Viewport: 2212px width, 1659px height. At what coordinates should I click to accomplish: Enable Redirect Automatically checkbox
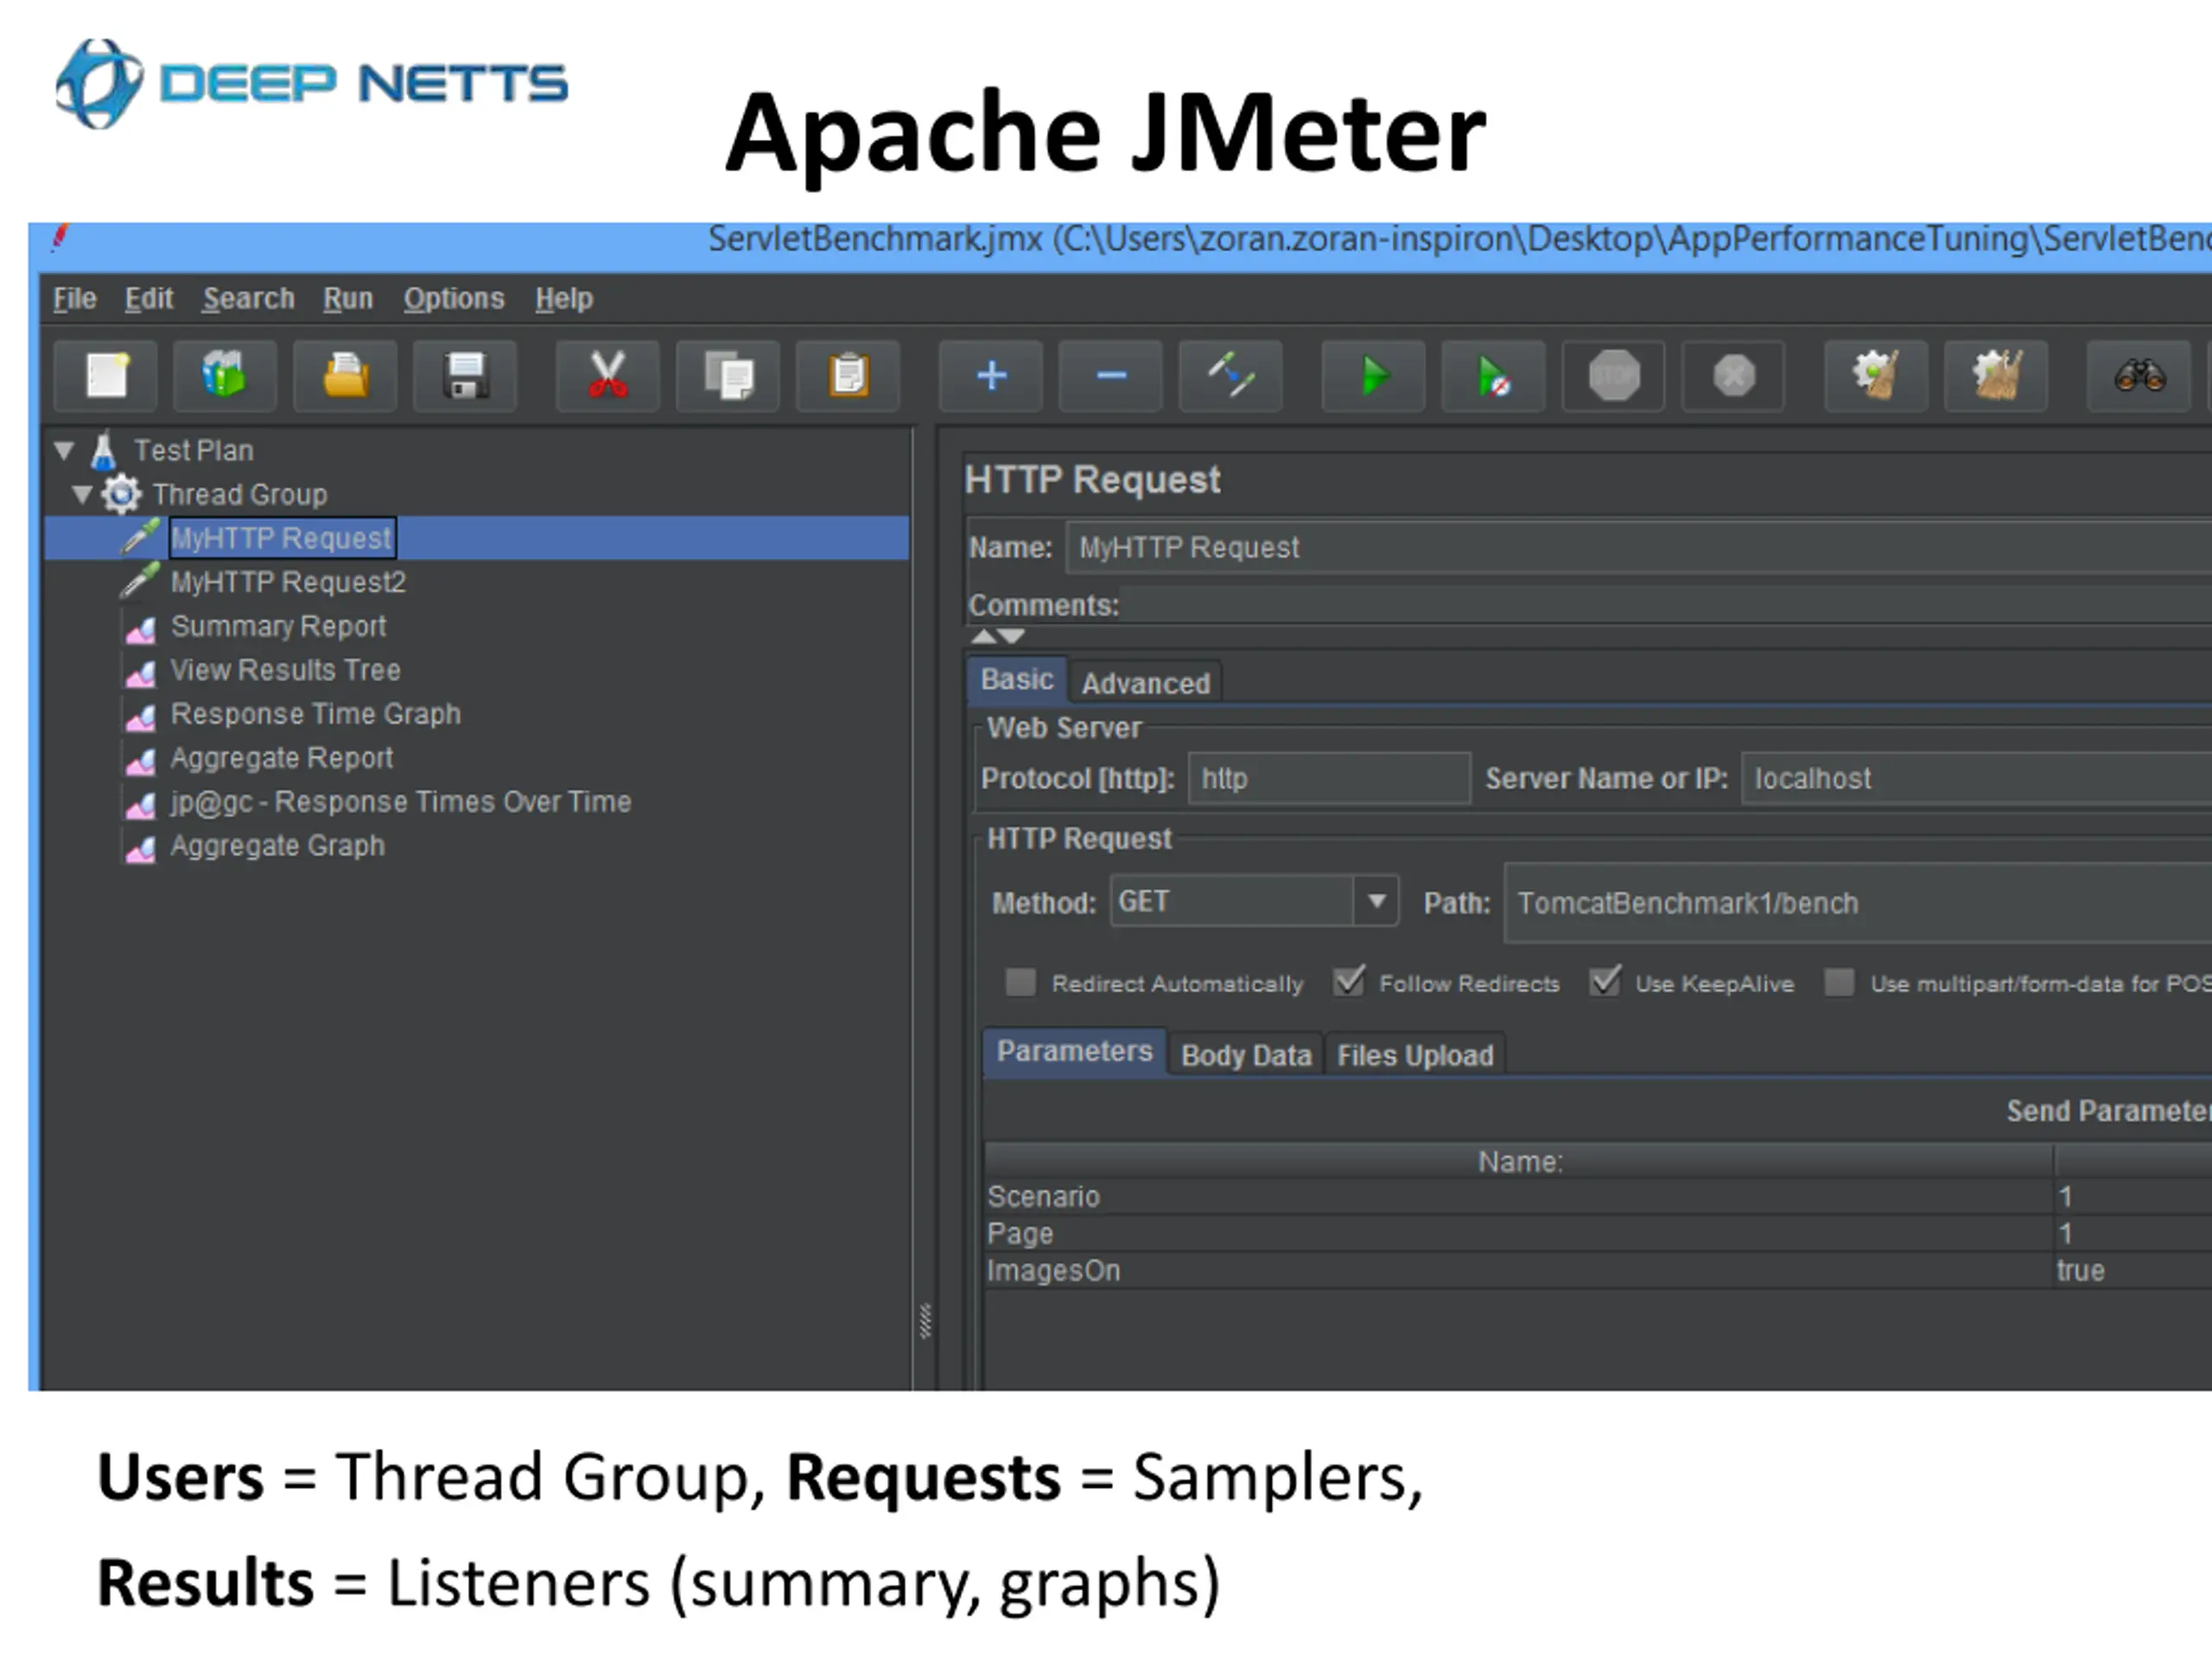pos(1020,982)
